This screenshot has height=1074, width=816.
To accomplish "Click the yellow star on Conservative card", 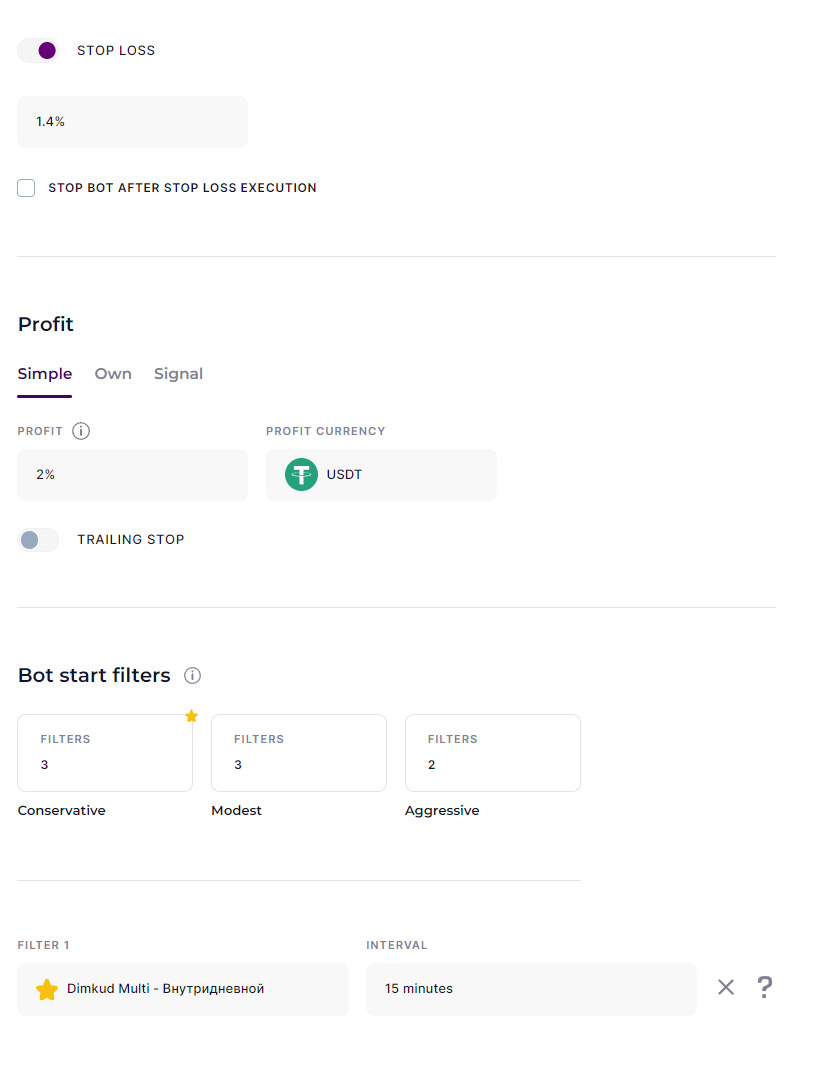I will tap(191, 716).
